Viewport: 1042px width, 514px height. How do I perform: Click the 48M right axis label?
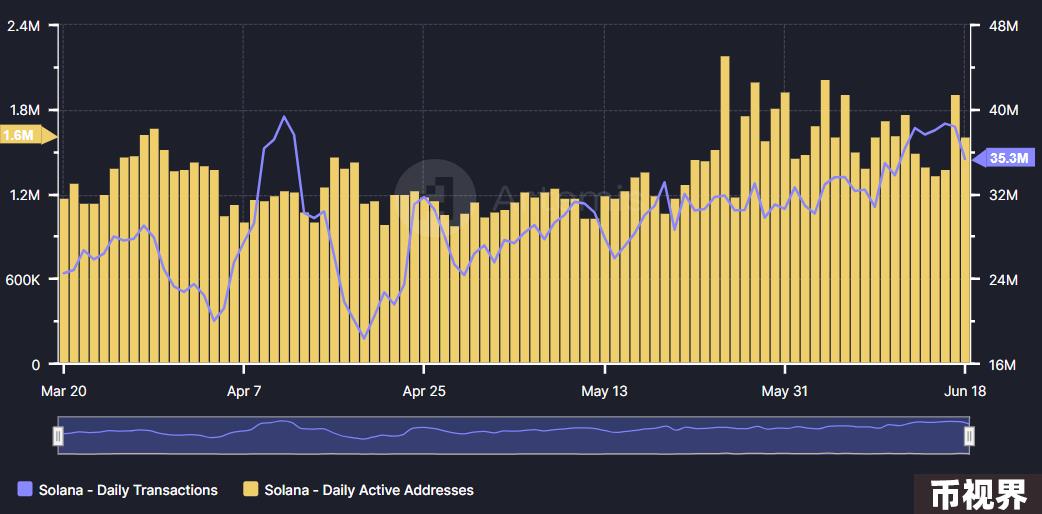point(1003,26)
